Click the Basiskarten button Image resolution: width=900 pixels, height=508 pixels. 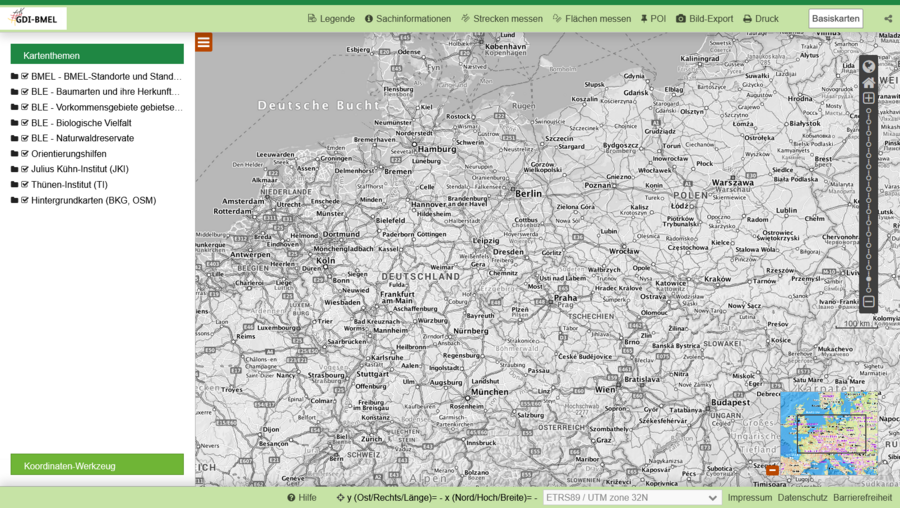tap(836, 18)
